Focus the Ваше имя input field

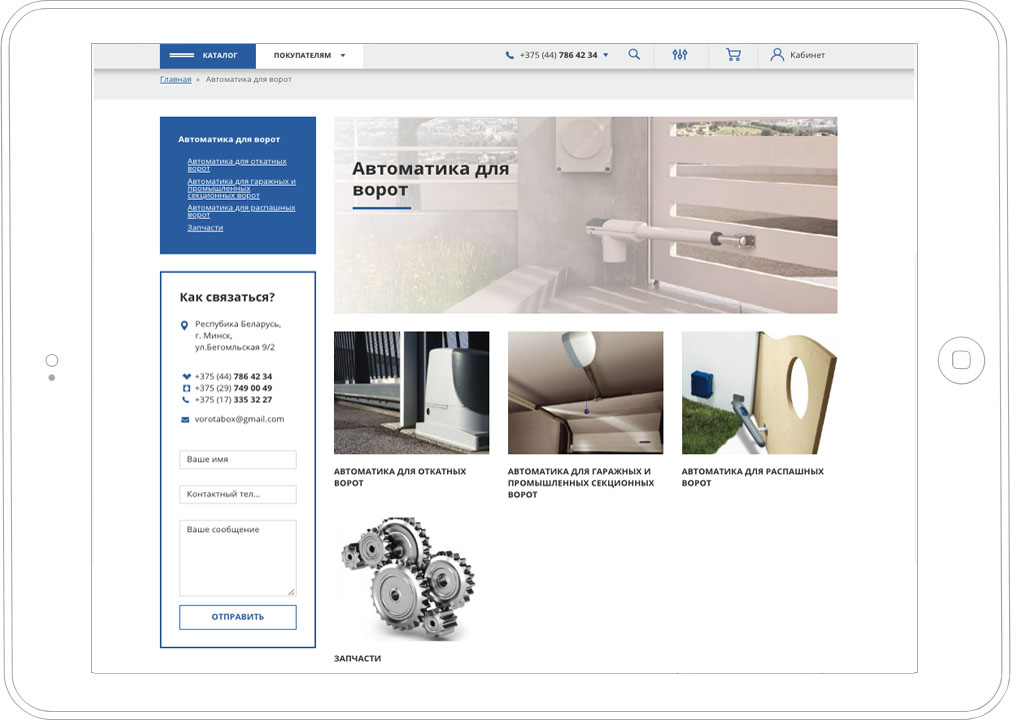tap(238, 460)
